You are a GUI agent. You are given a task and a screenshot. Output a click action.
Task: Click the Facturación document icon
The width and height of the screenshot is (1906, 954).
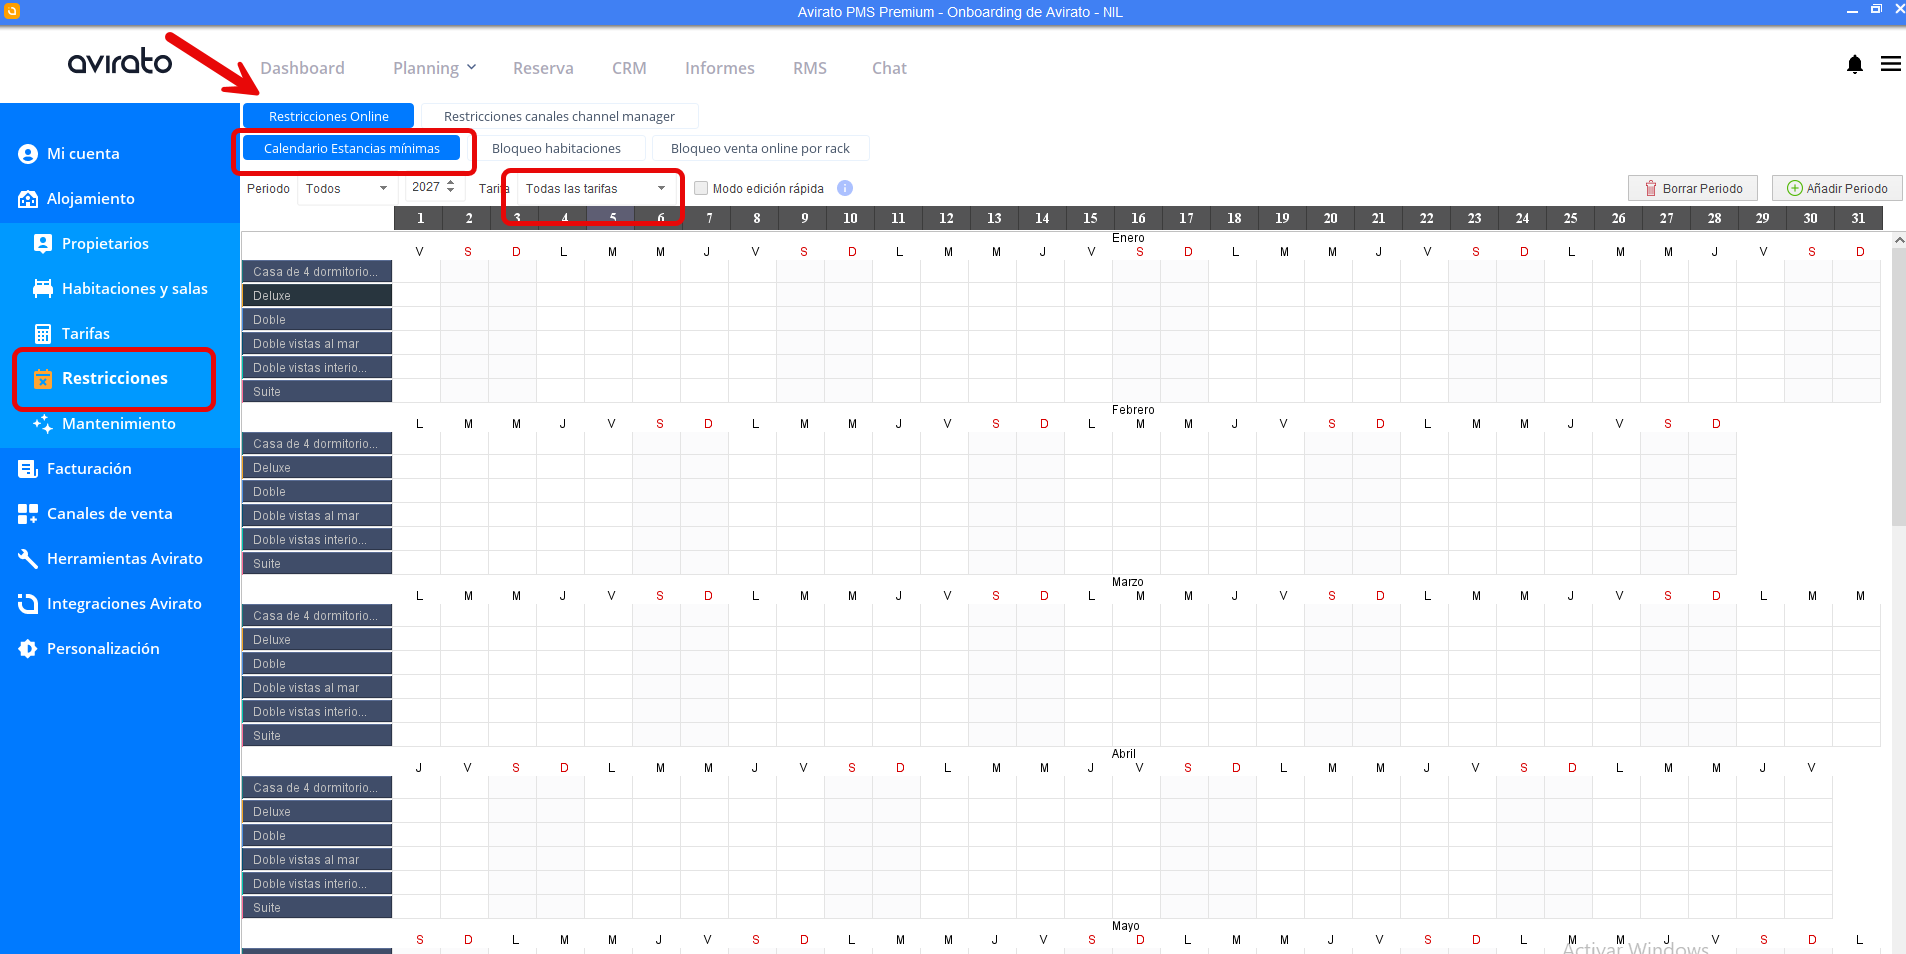click(x=28, y=469)
